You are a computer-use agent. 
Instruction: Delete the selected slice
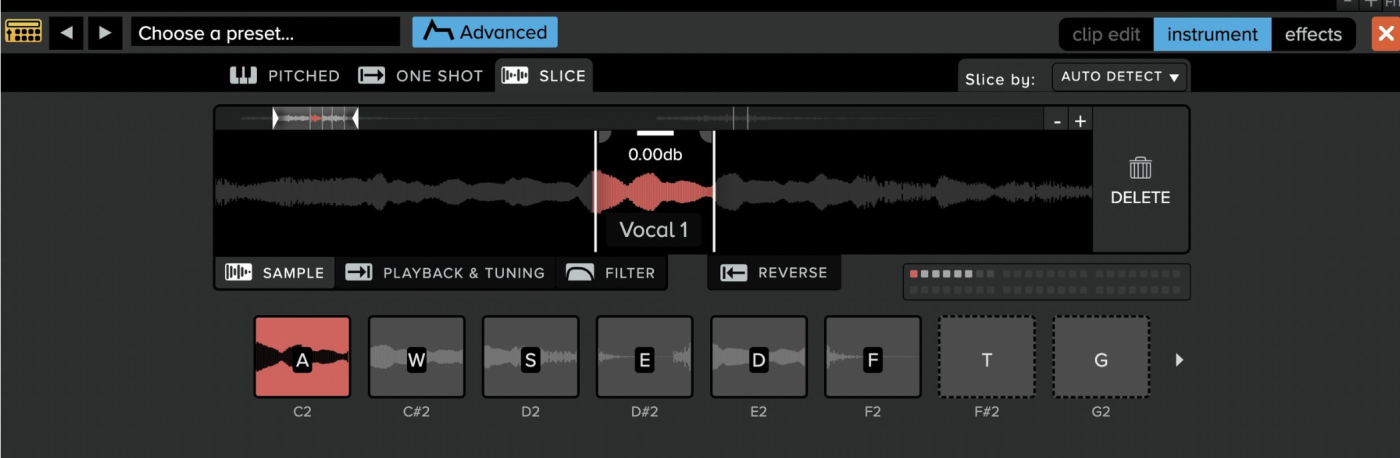click(1140, 180)
